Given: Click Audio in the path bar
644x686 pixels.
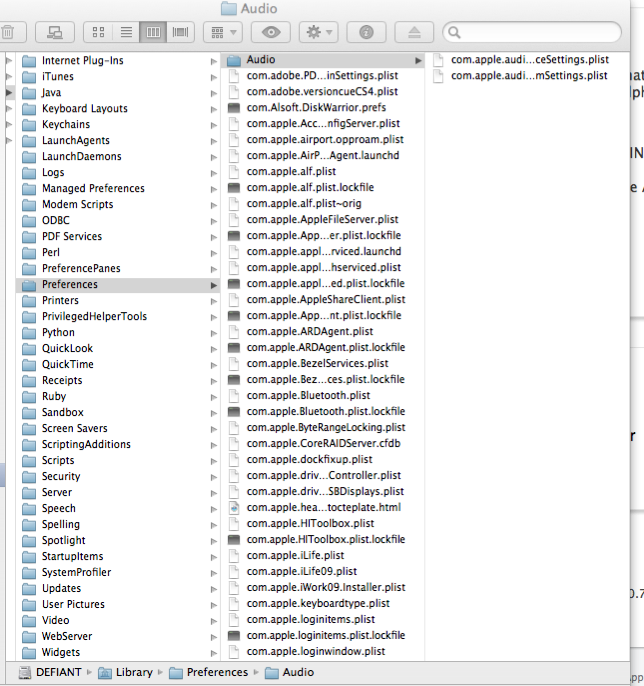Looking at the screenshot, I should tap(289, 672).
